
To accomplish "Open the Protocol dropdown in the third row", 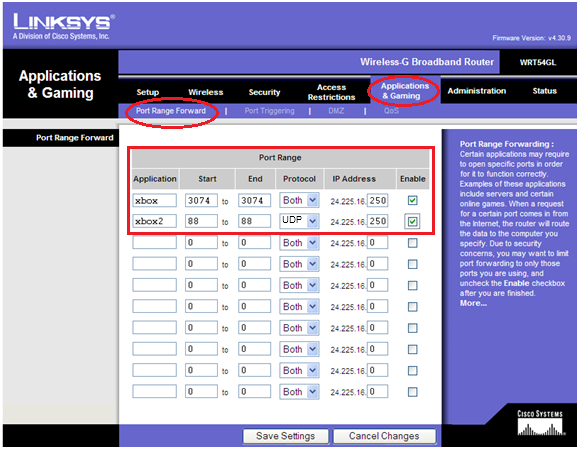I will [x=299, y=243].
